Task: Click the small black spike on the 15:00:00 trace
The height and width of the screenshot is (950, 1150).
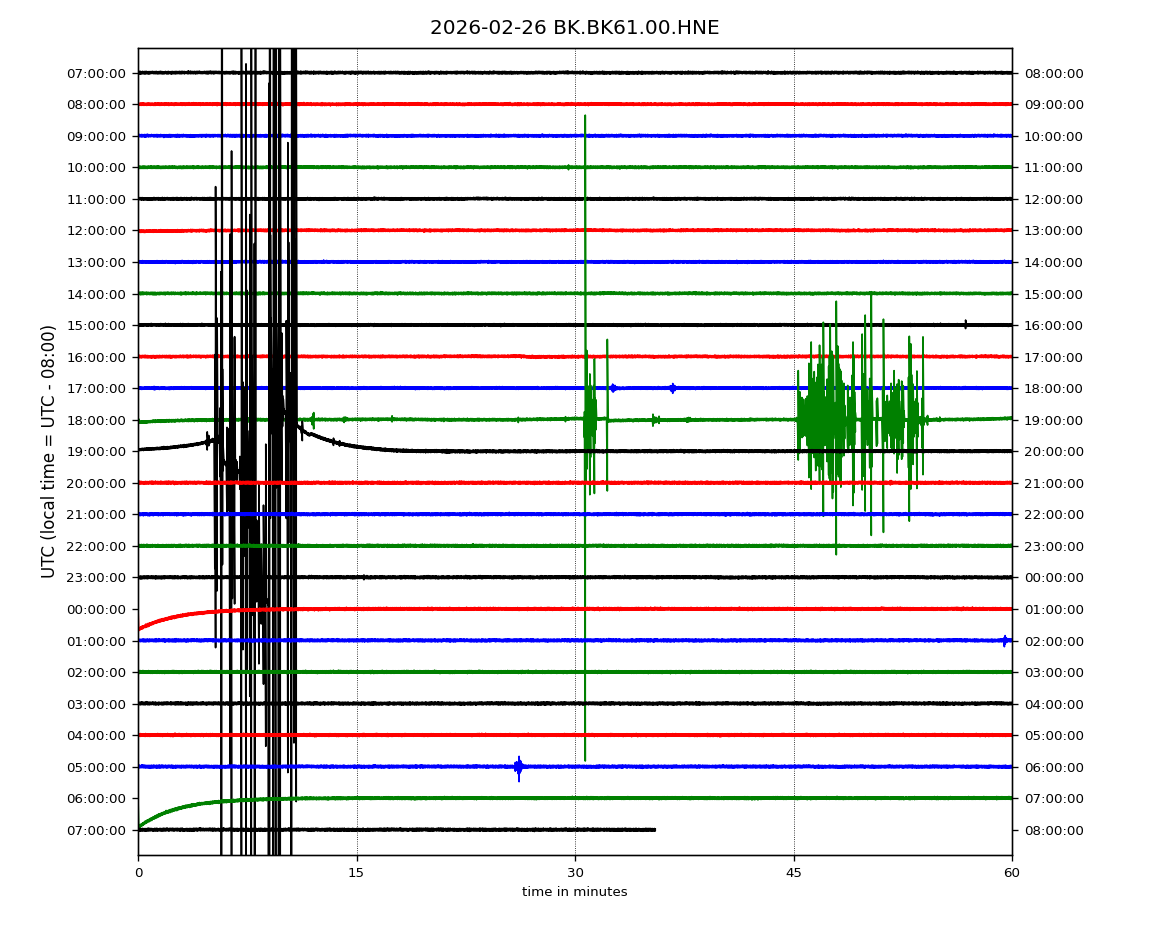Action: [x=965, y=324]
